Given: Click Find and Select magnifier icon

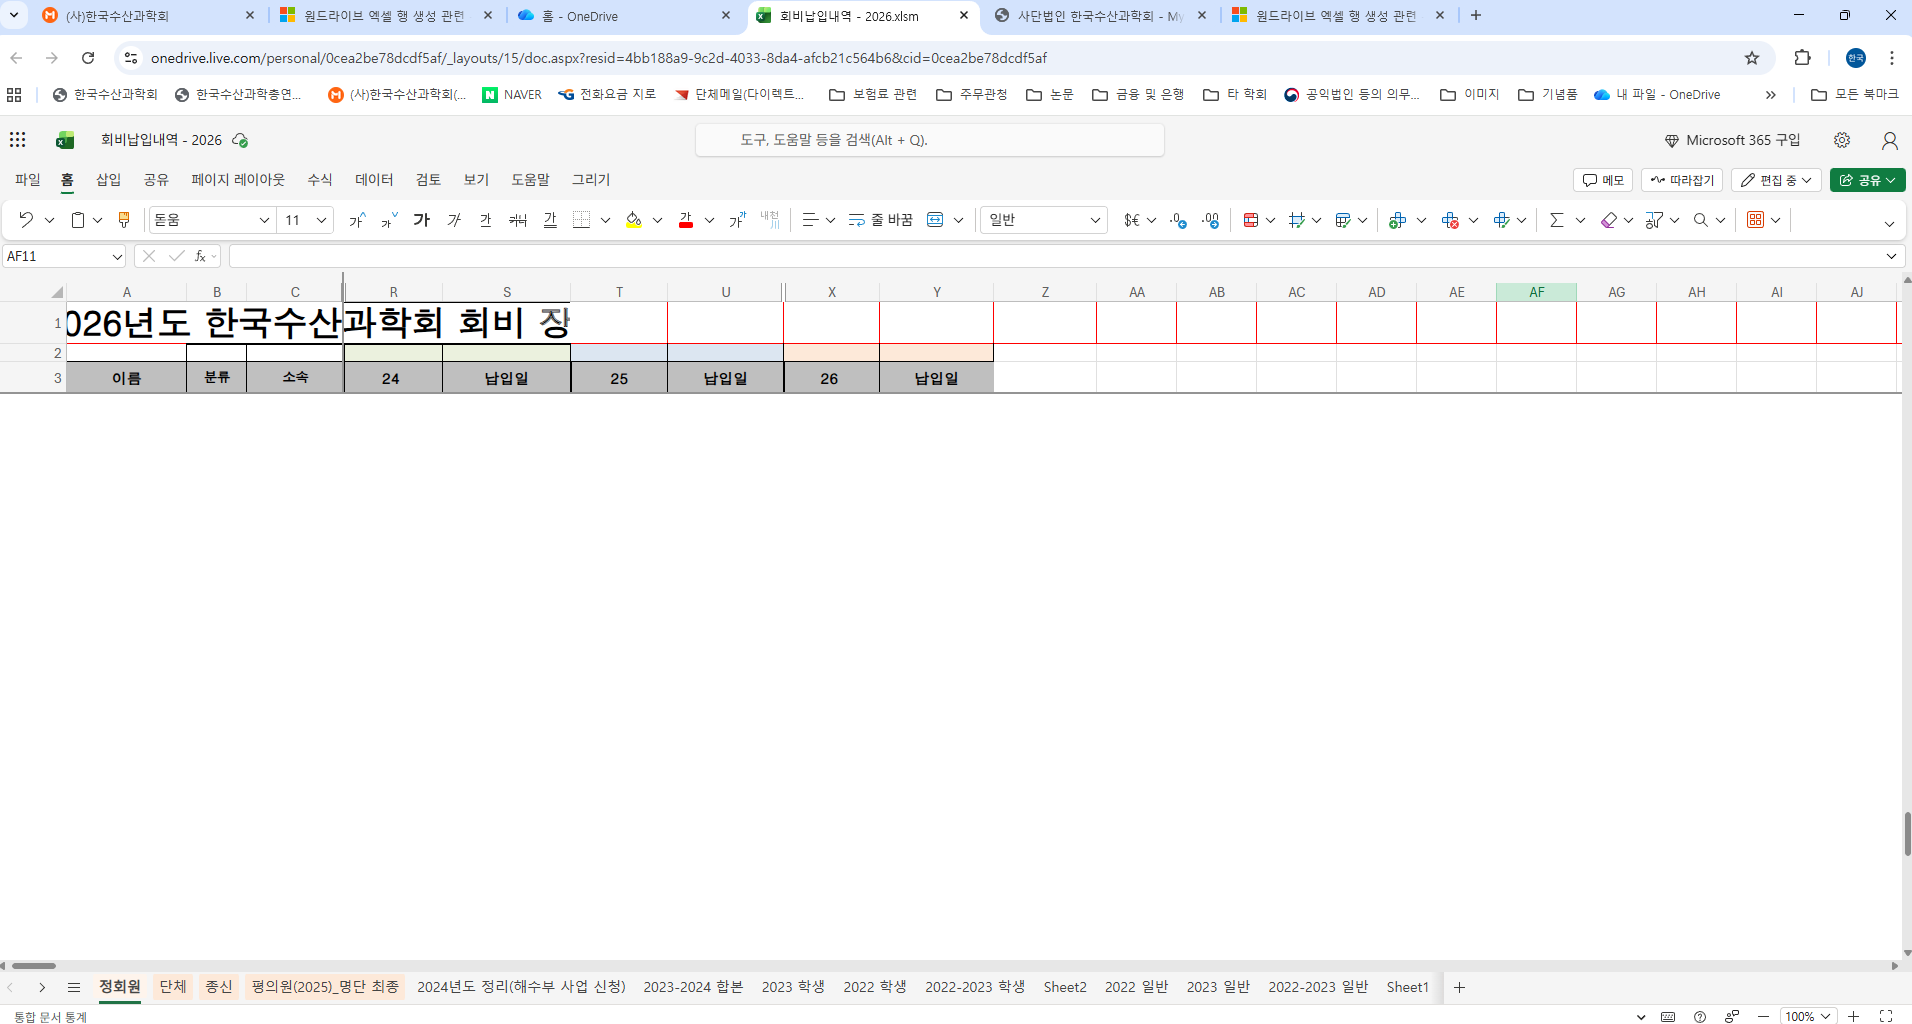Looking at the screenshot, I should point(1701,220).
